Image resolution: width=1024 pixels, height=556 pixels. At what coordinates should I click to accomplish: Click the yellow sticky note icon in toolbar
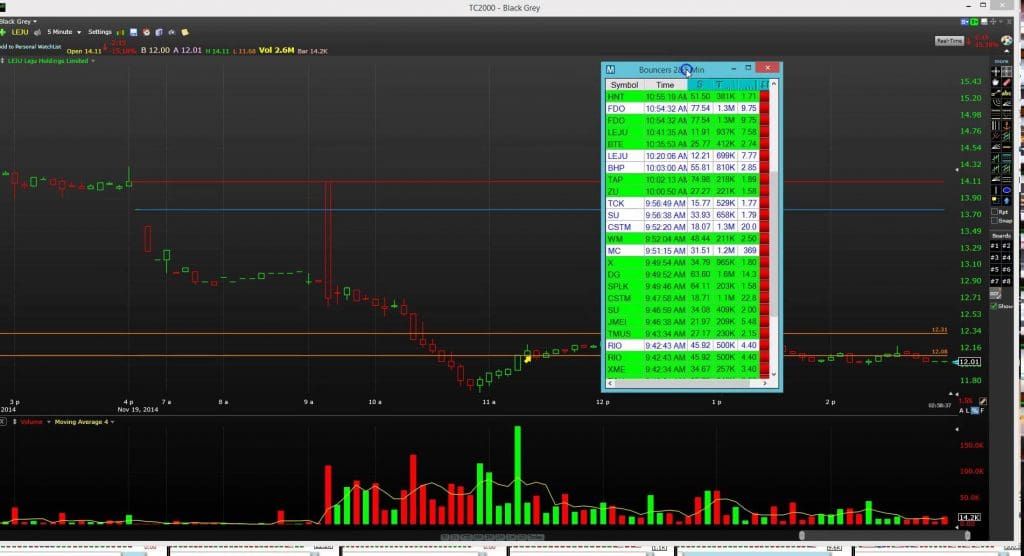[185, 32]
